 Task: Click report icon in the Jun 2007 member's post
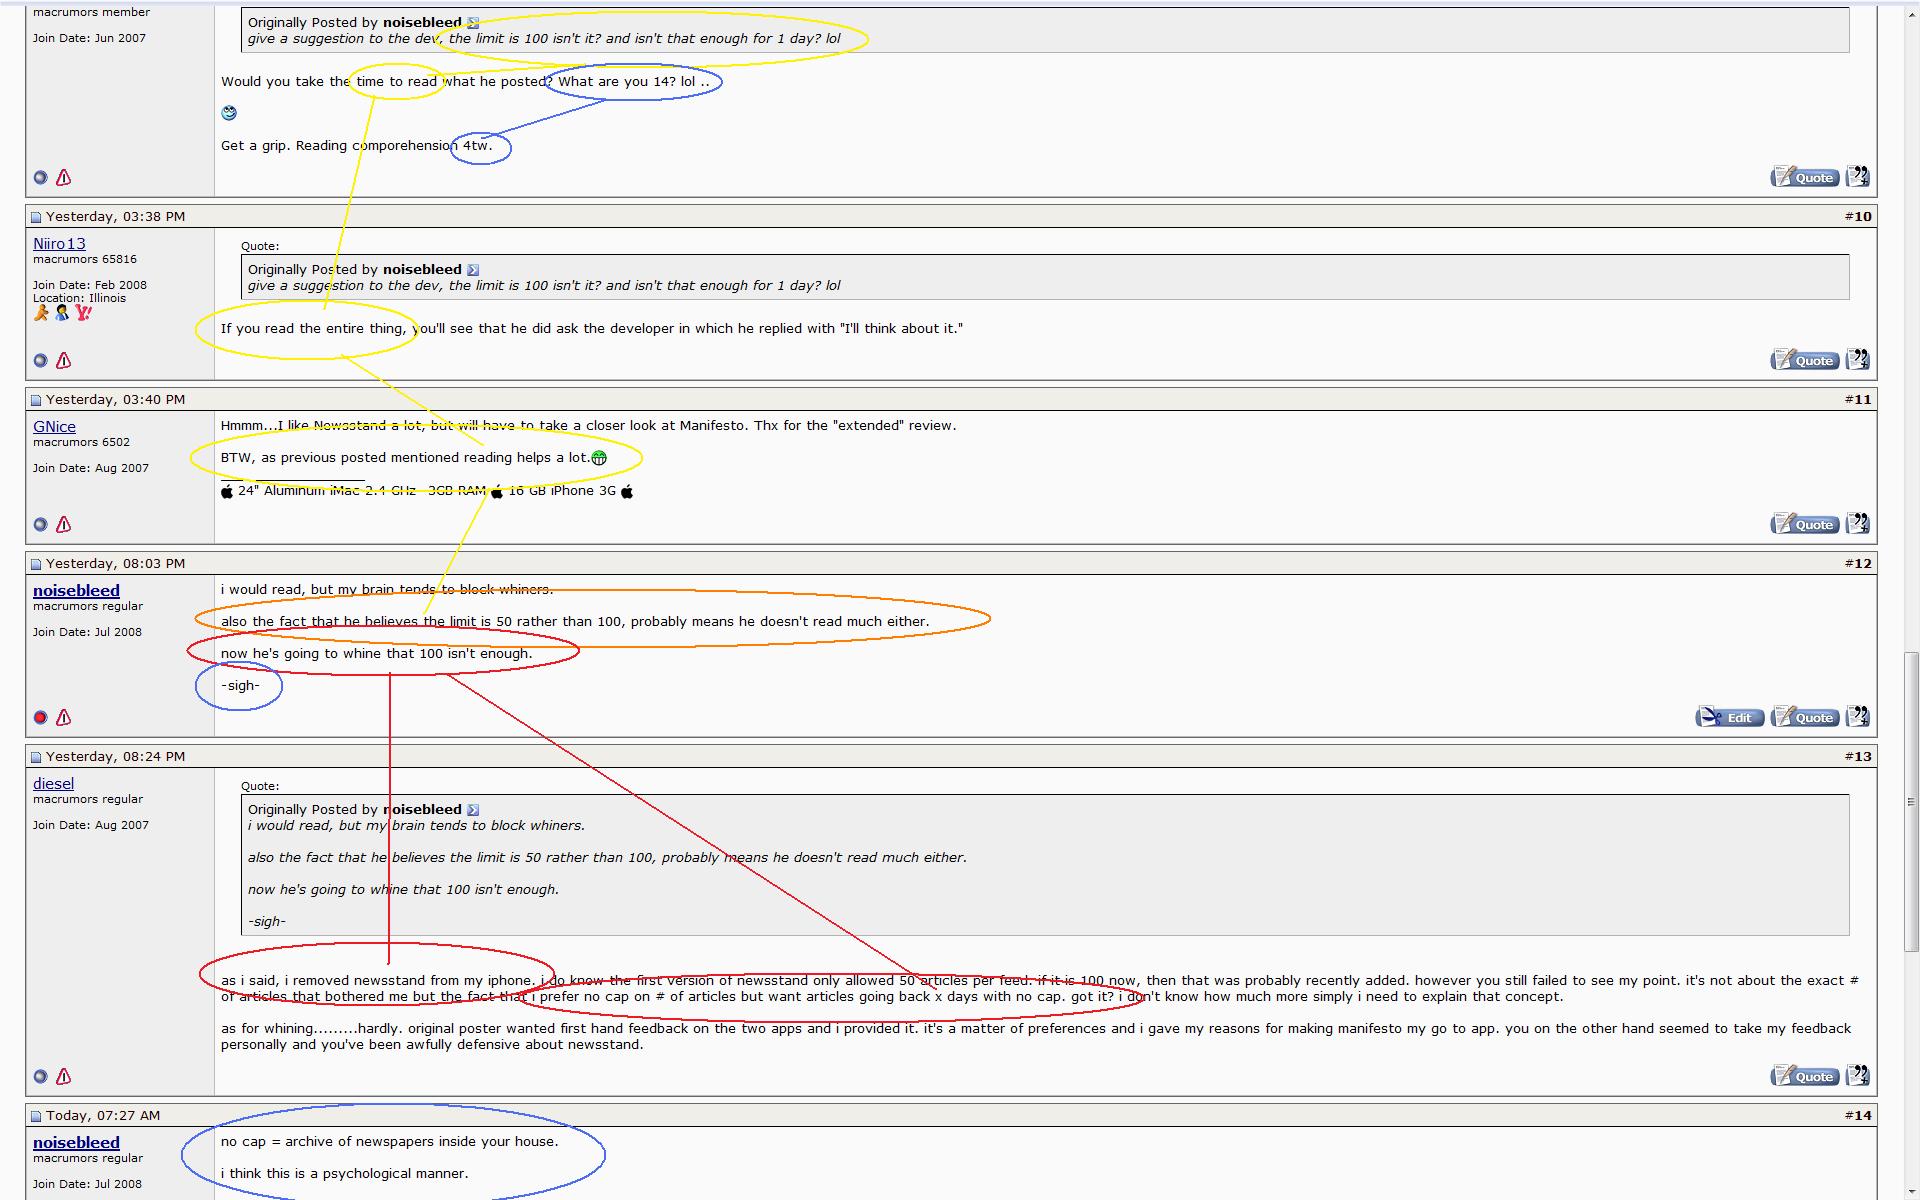coord(64,178)
